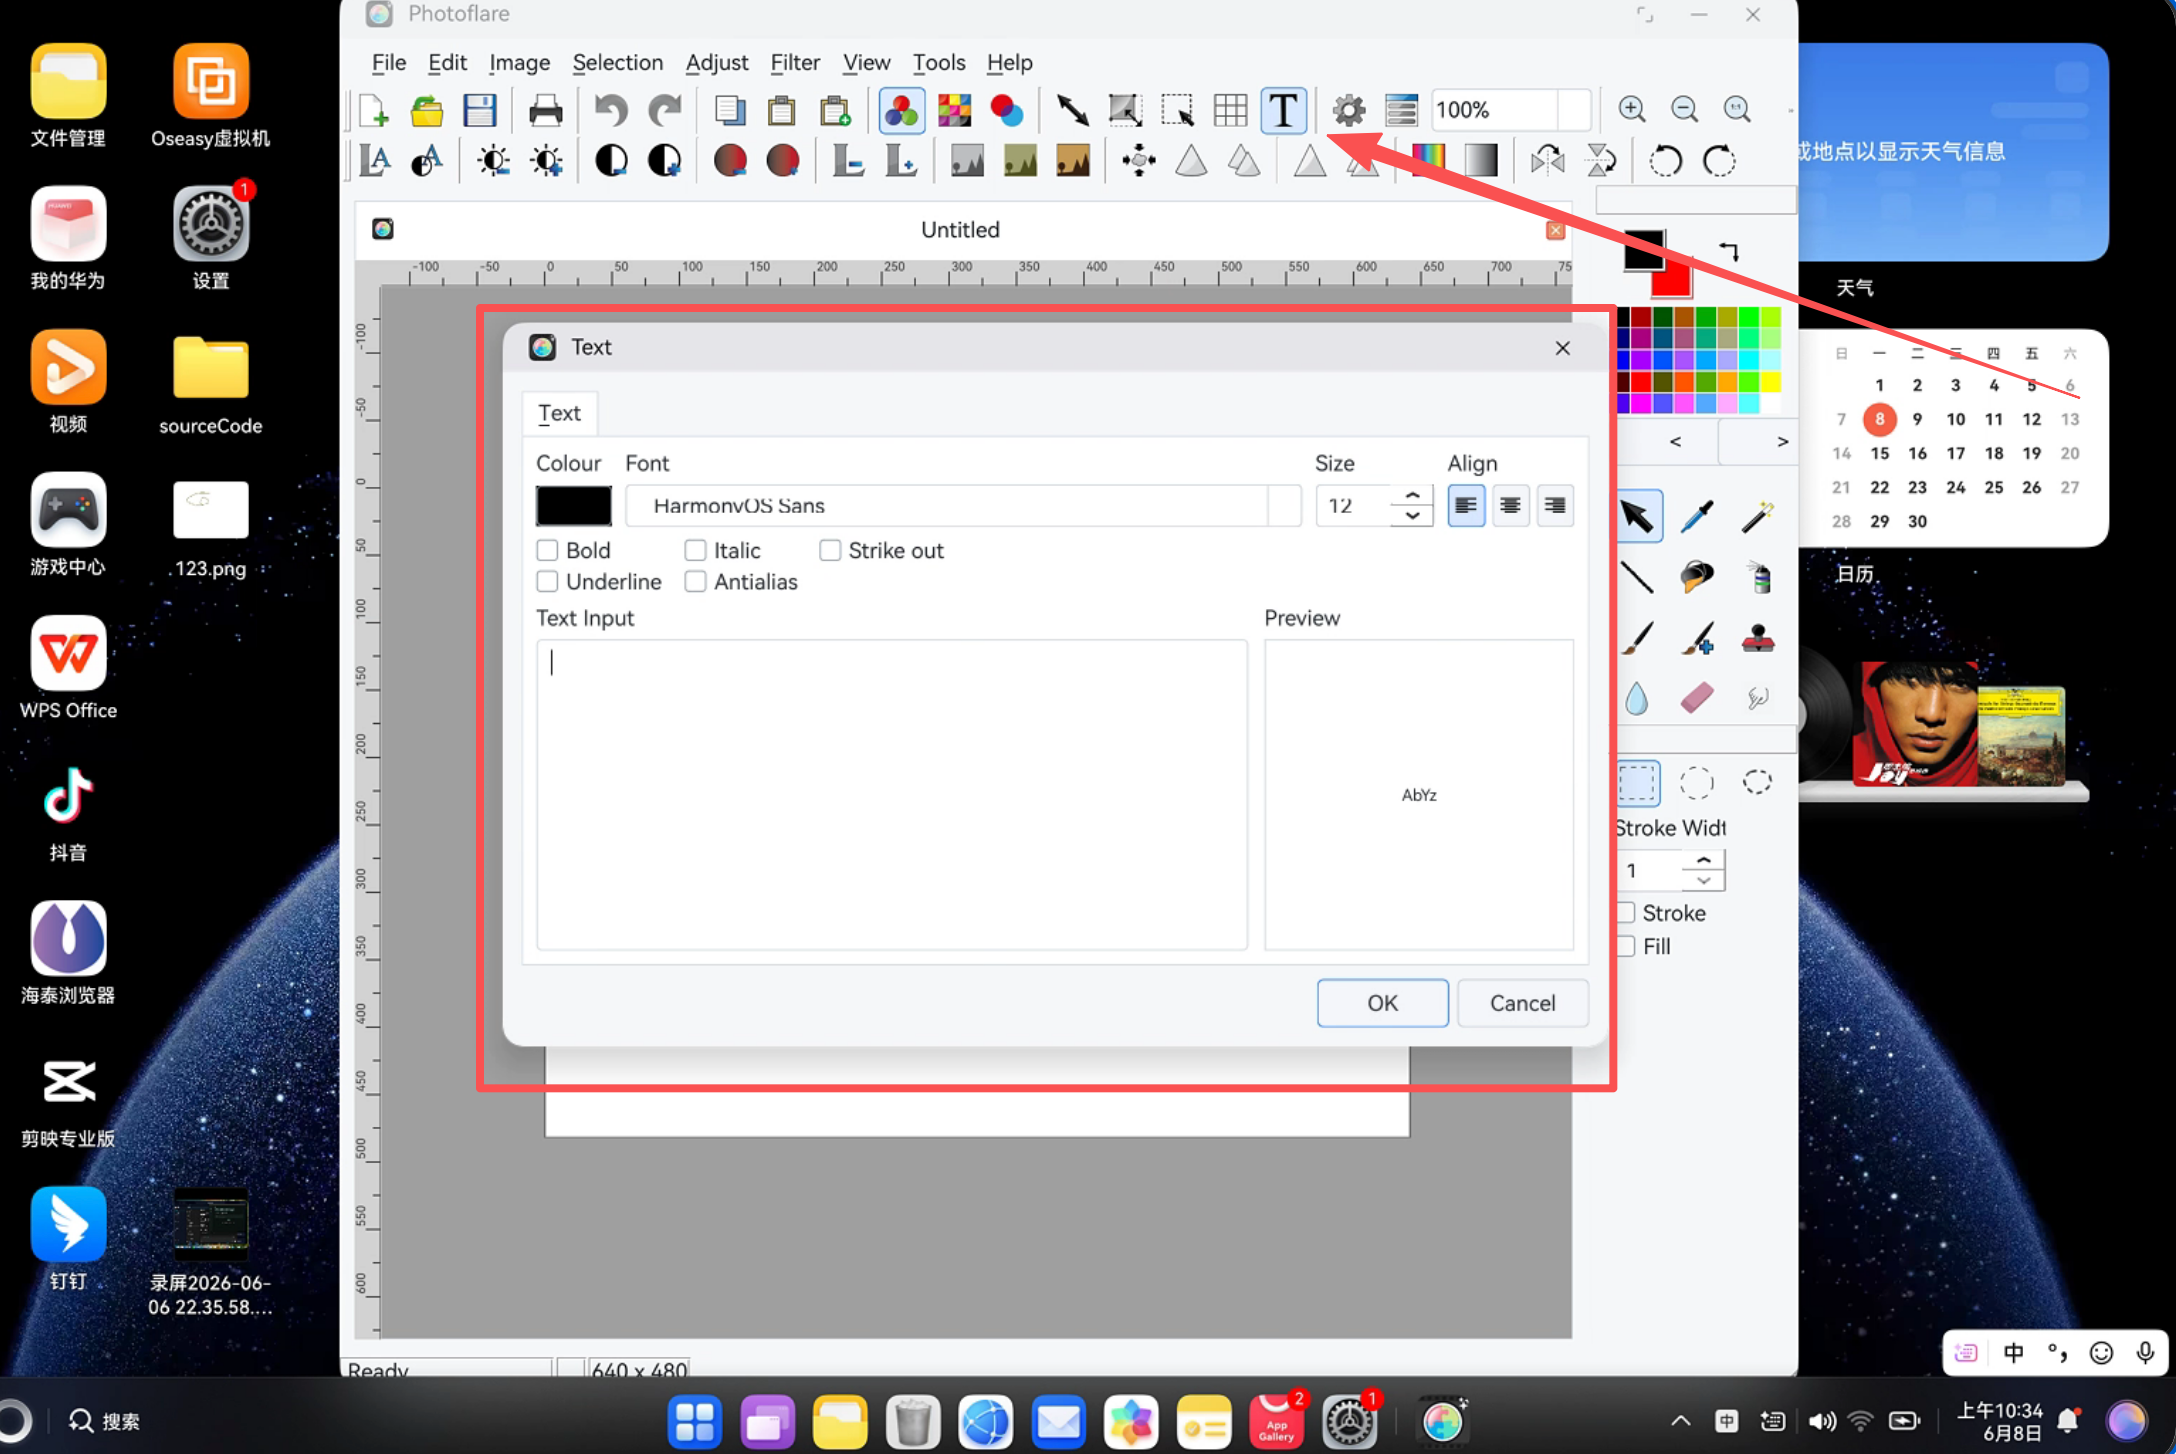Click the Redo arrow icon

[664, 111]
